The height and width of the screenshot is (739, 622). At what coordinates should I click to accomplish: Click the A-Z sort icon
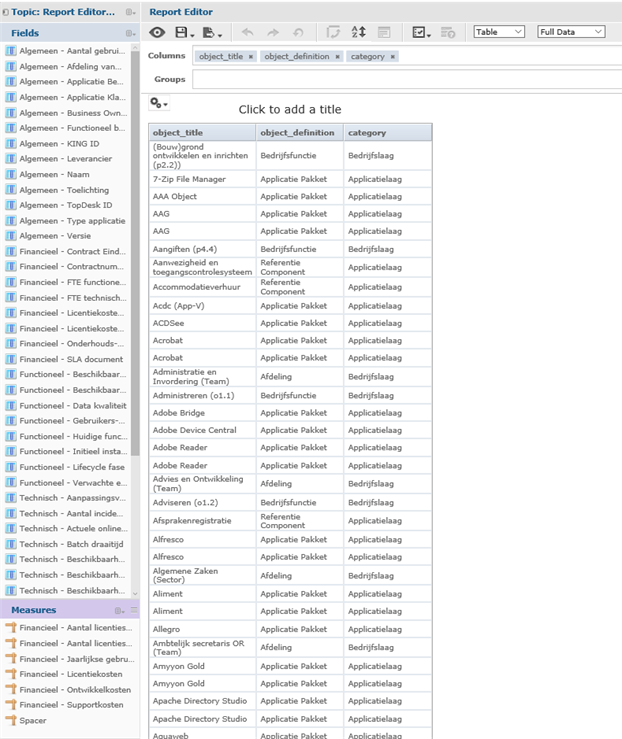(359, 32)
